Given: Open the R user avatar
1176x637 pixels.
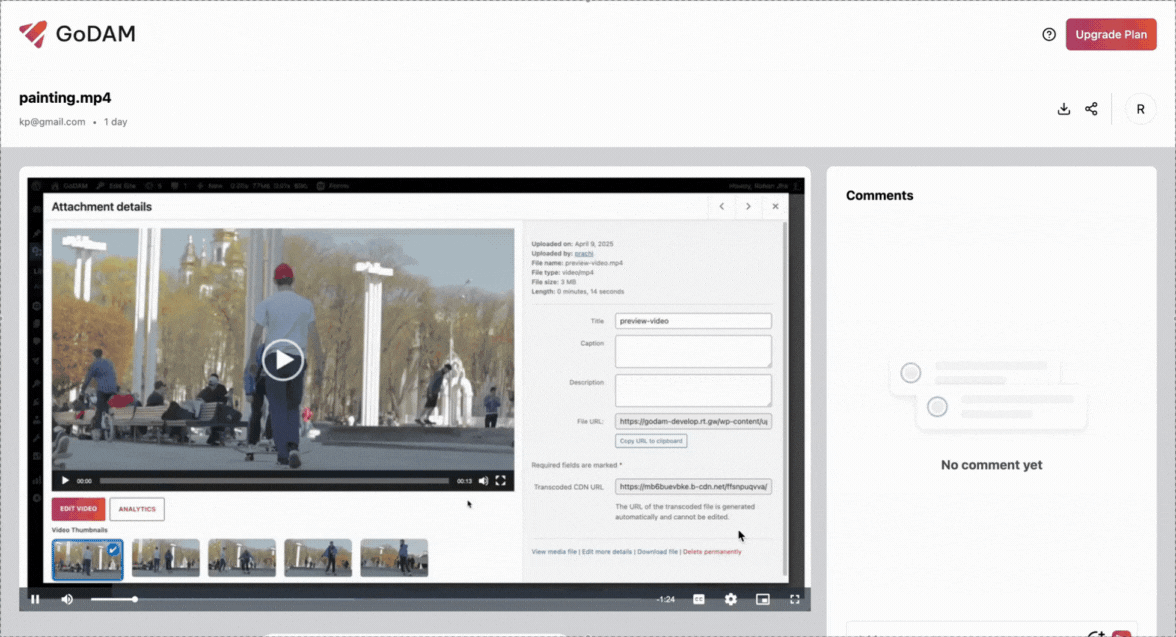Looking at the screenshot, I should 1140,109.
